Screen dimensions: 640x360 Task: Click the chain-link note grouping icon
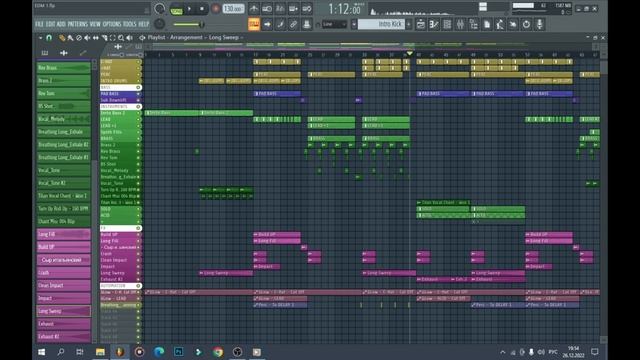click(x=293, y=24)
